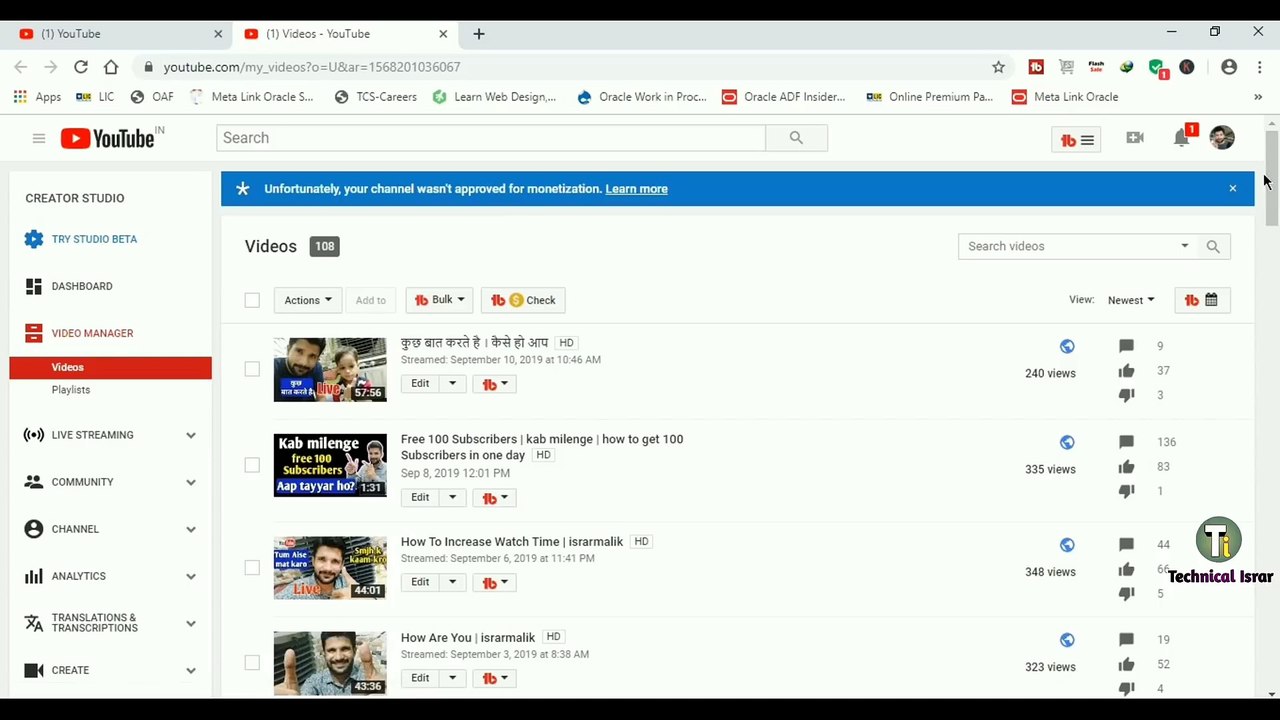This screenshot has height=720, width=1280.
Task: Click in the YouTube search field
Action: [x=491, y=138]
